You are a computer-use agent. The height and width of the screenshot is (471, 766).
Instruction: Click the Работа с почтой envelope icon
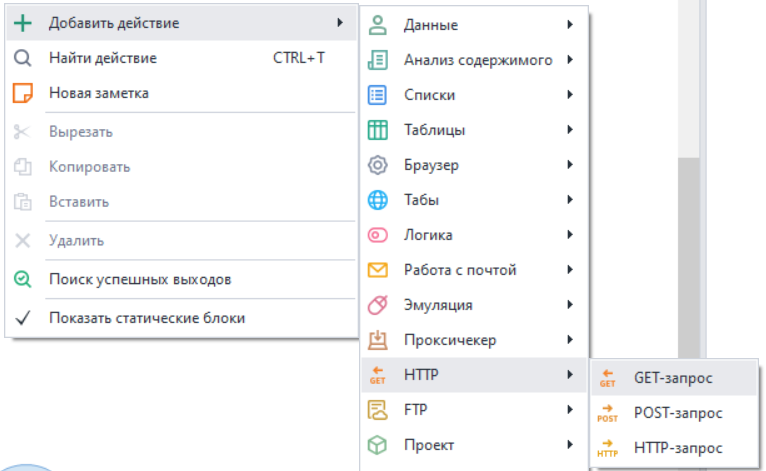tap(377, 270)
